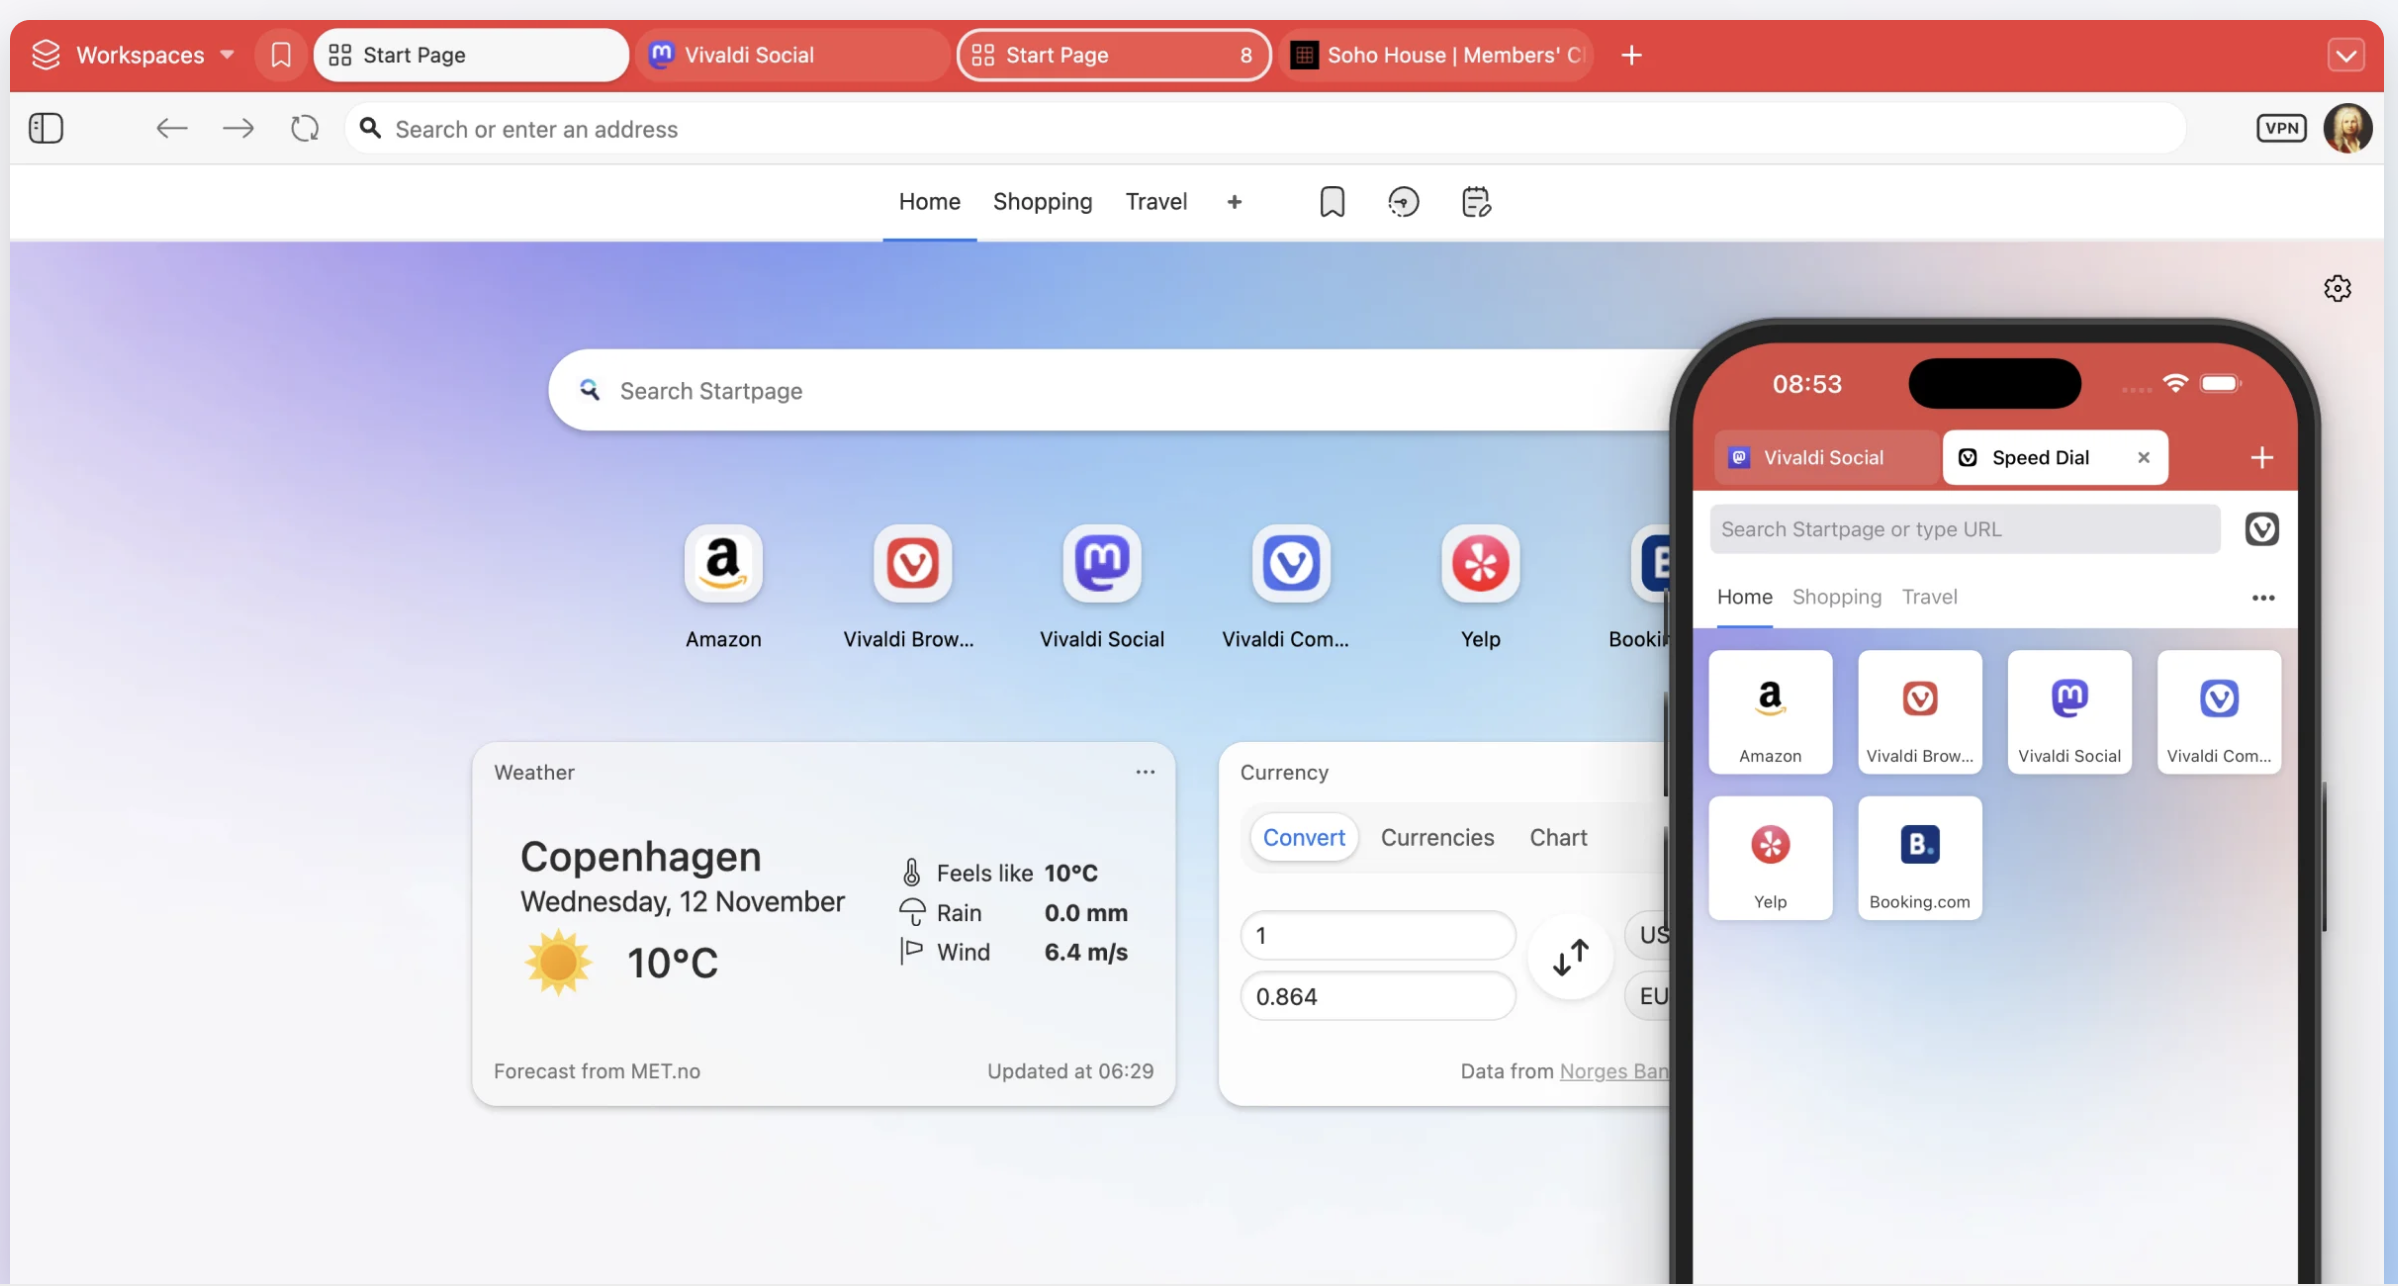Open History via the clock icon

1404,201
